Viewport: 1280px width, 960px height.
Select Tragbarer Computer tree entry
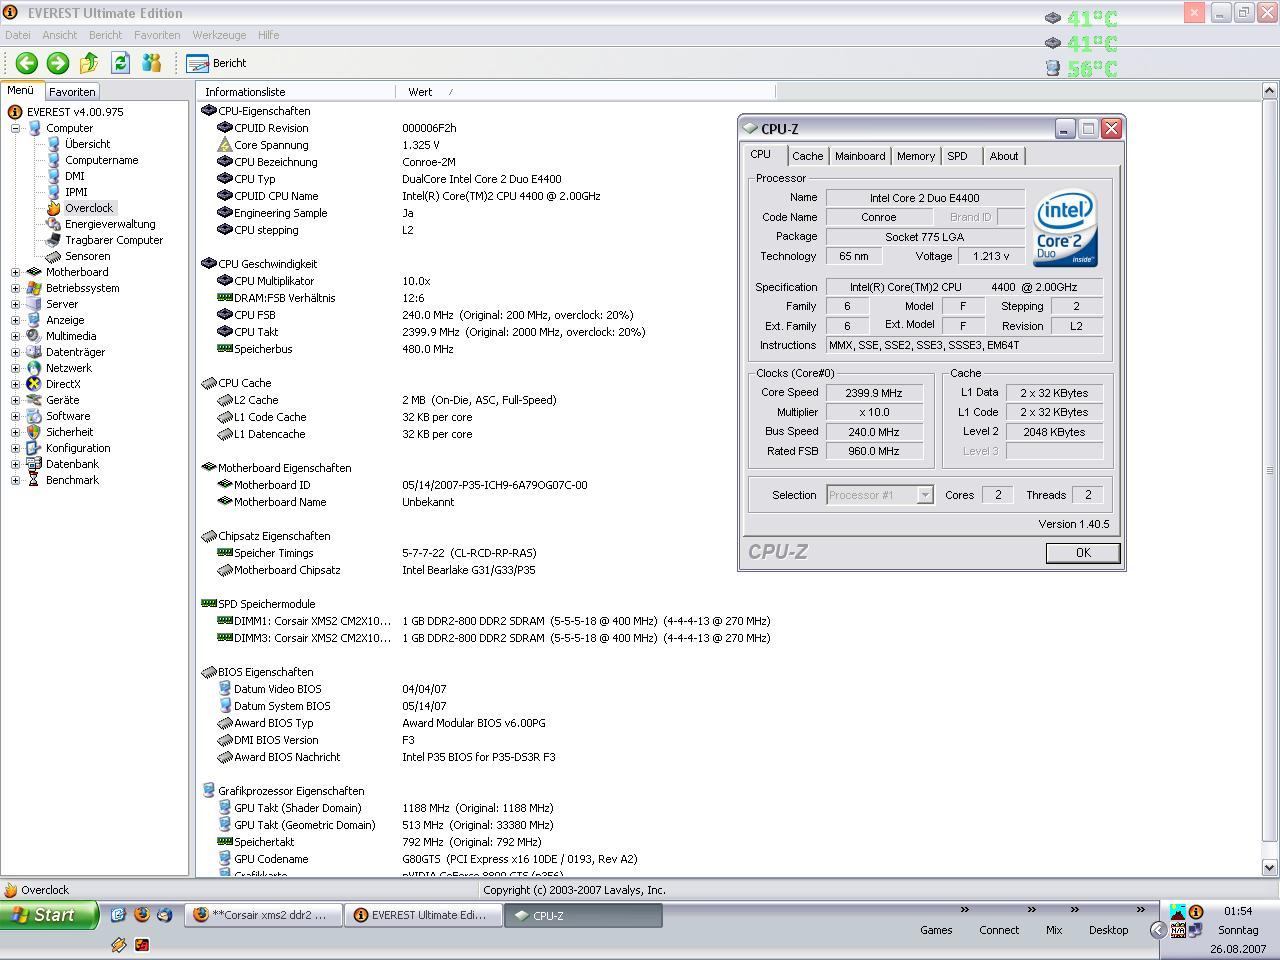(114, 240)
